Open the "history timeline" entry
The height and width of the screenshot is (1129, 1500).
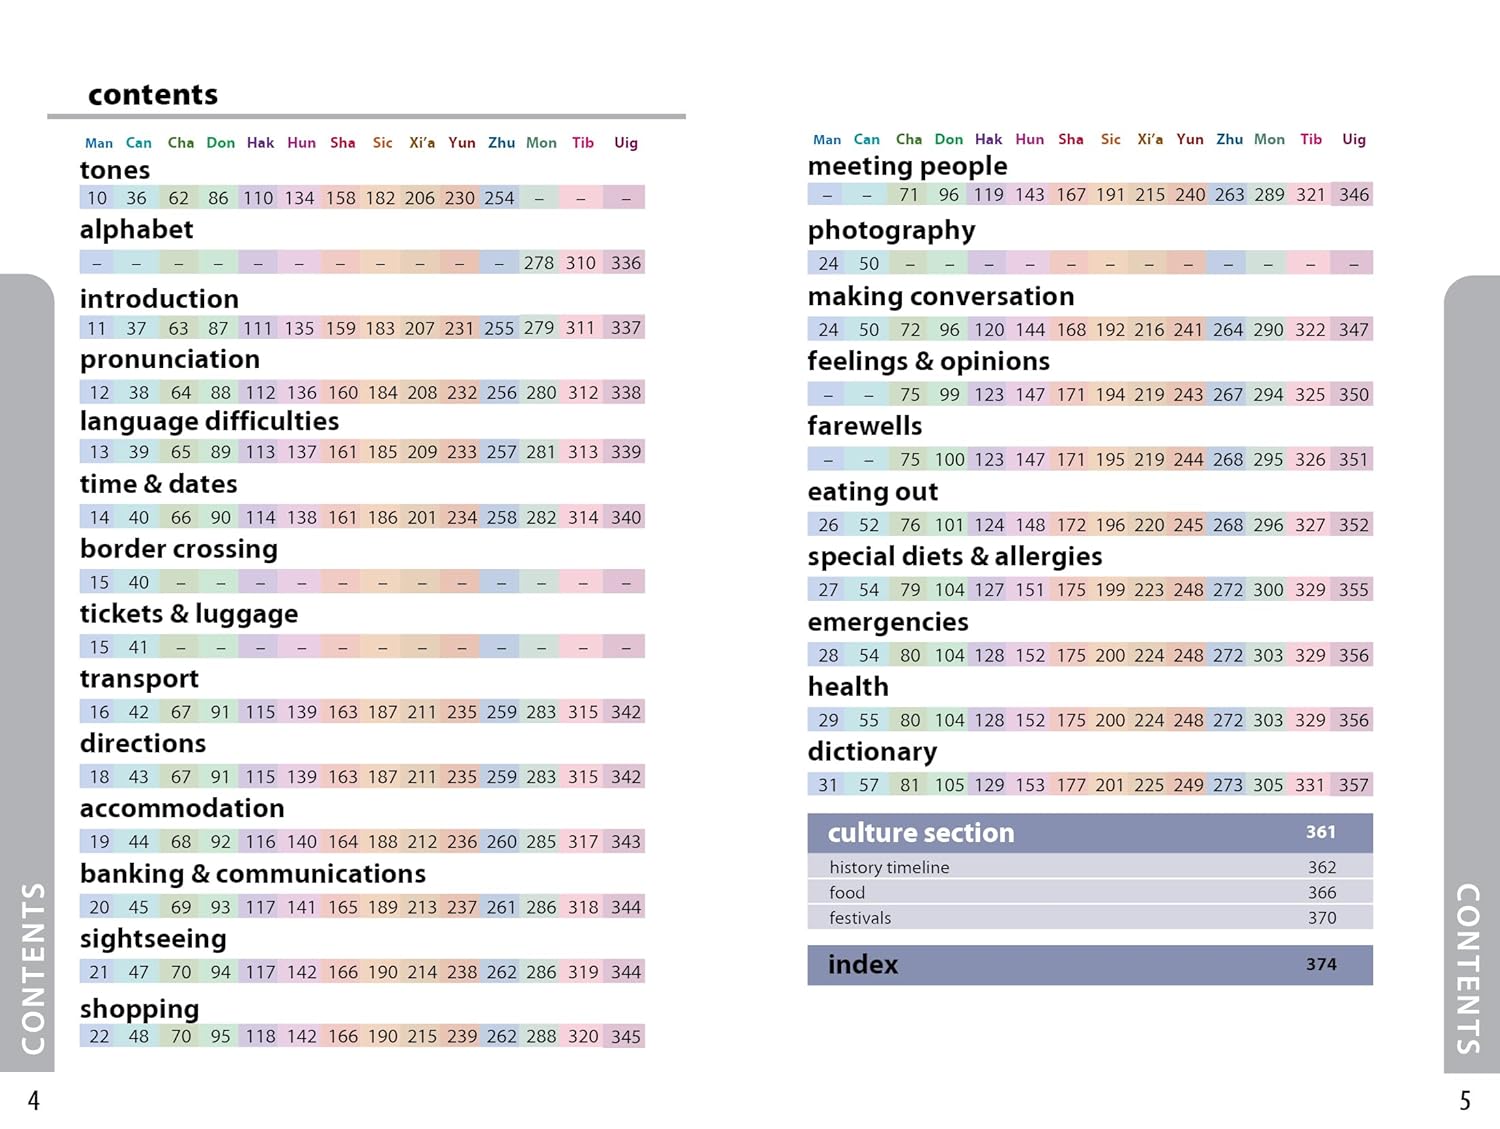click(x=889, y=867)
